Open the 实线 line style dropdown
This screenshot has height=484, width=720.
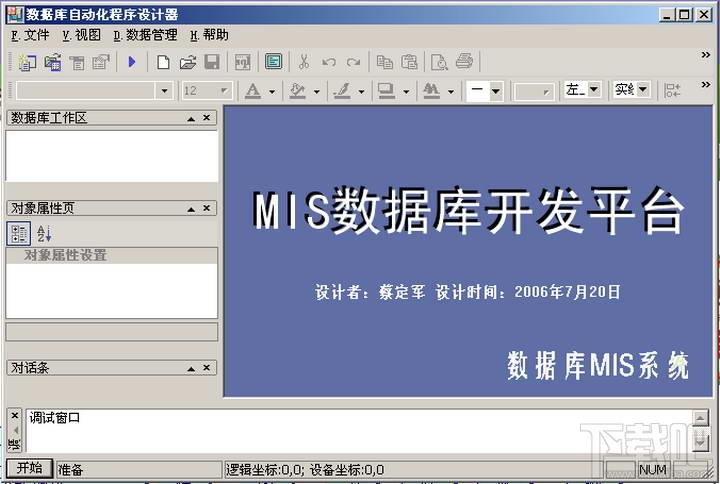click(643, 89)
